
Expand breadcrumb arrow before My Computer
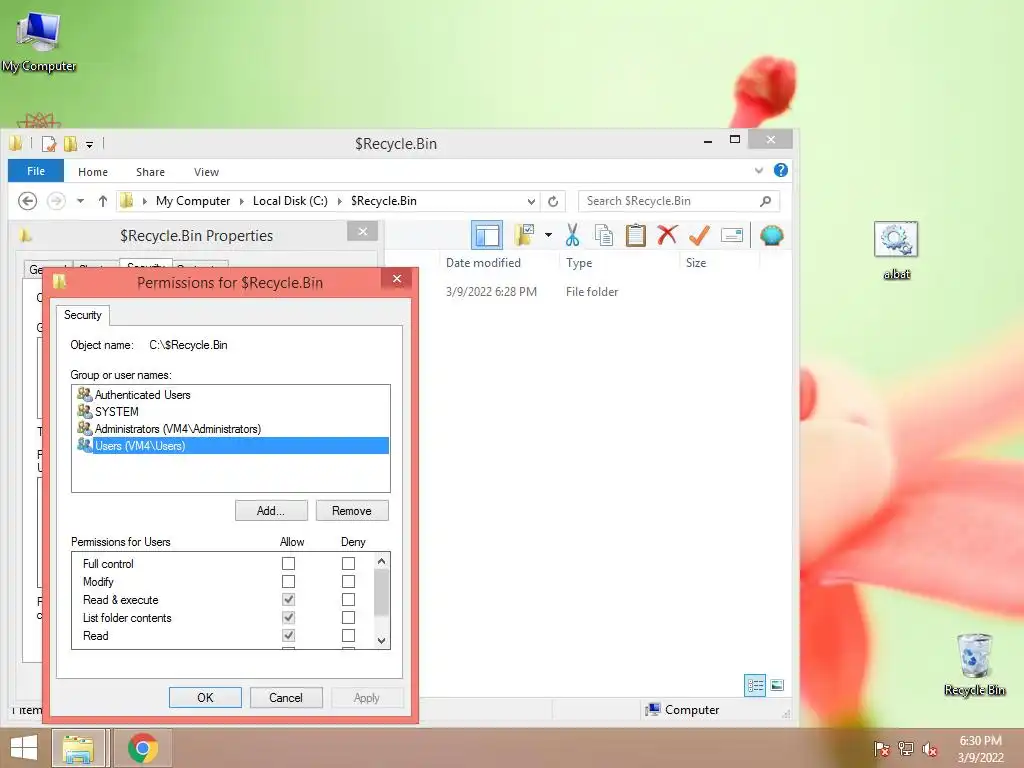pyautogui.click(x=144, y=201)
